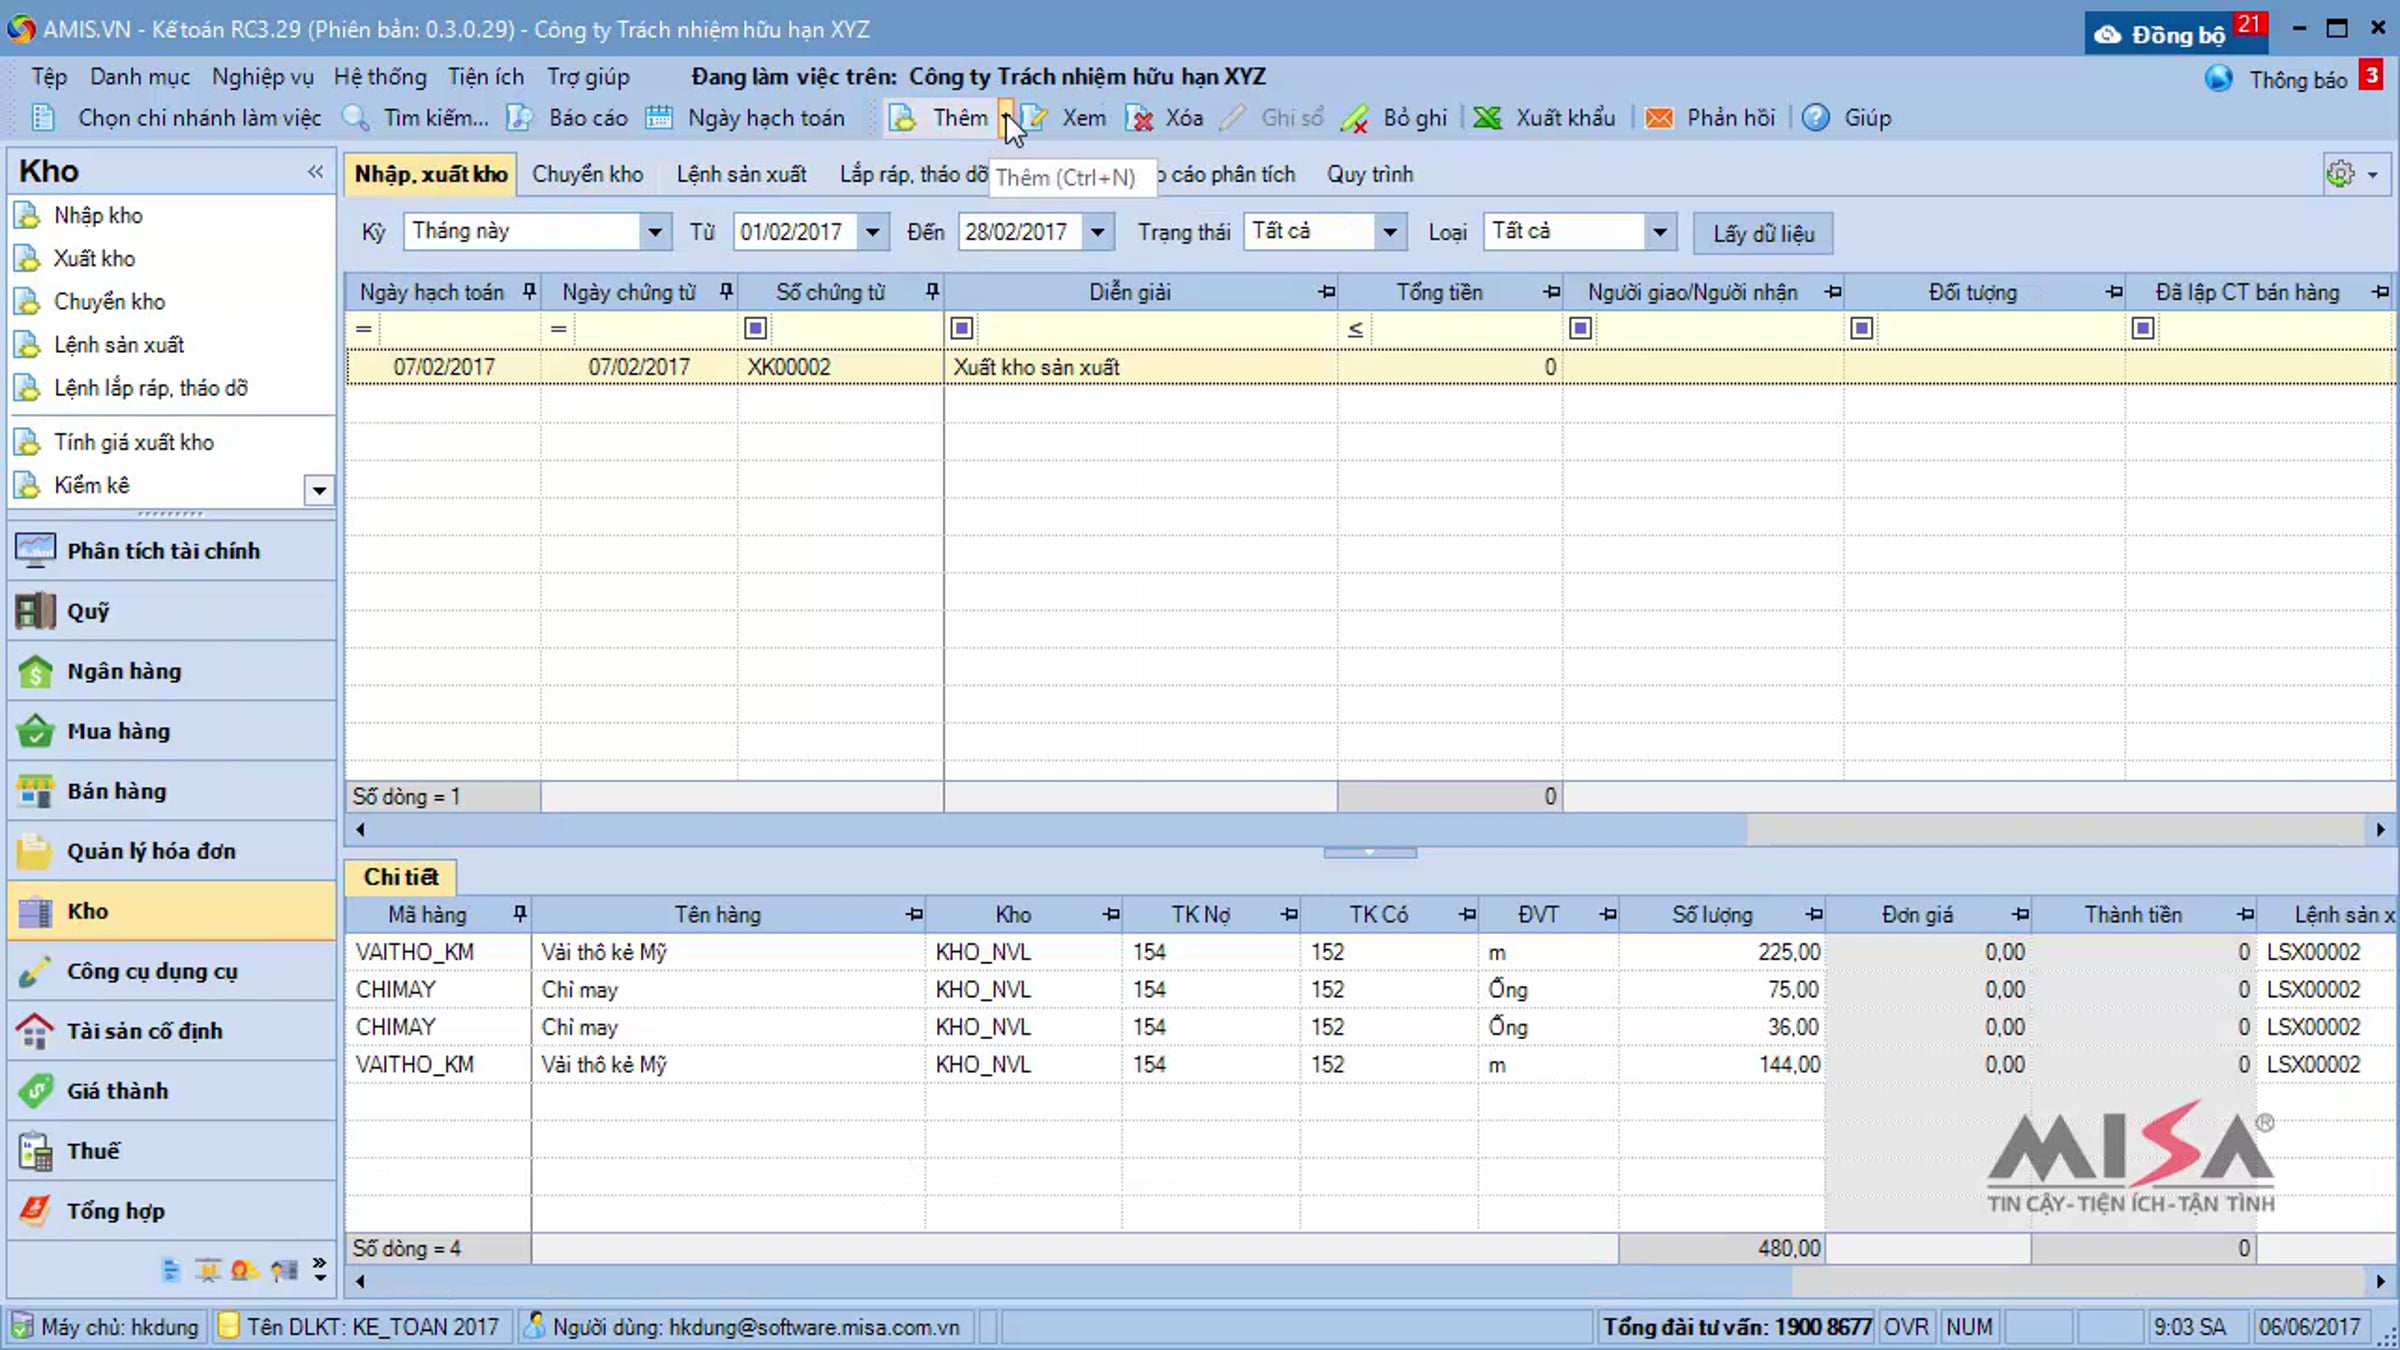Click the Chọn chi nhánh làm việc toolbar icon

(42, 118)
